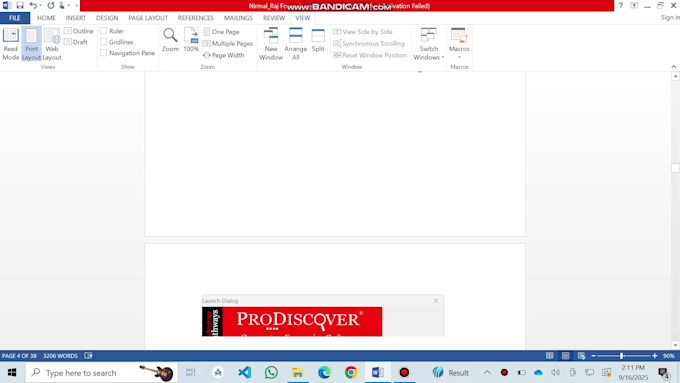
Task: Select Web Layout from status bar
Action: pos(582,356)
